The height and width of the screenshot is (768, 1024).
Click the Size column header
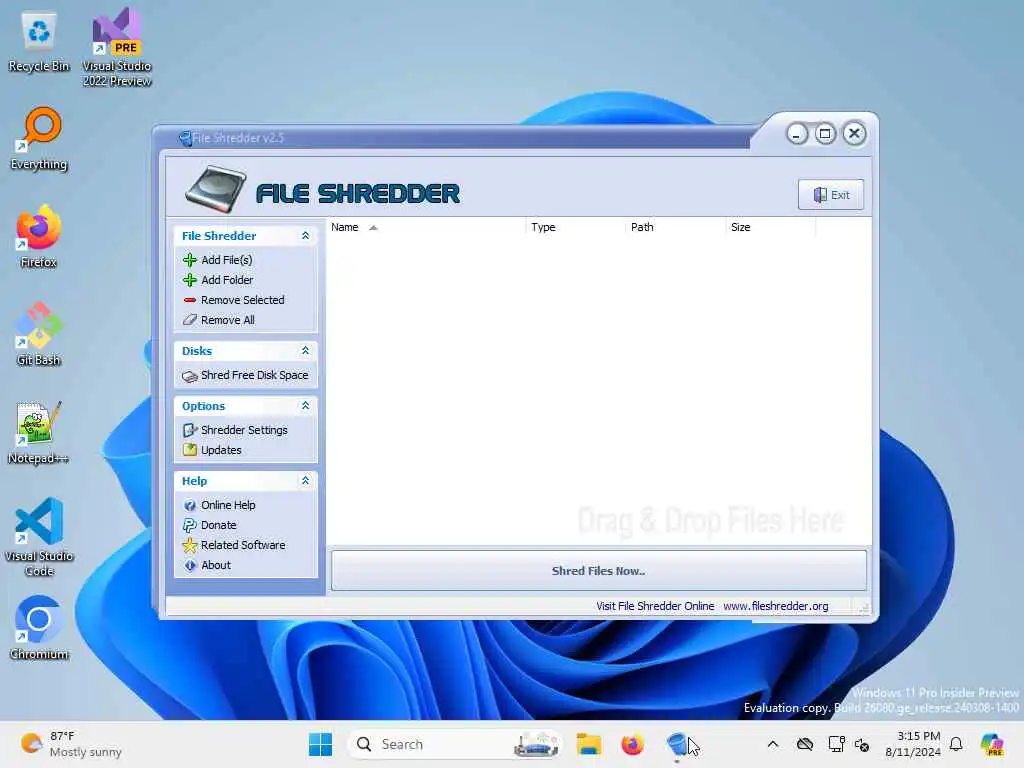click(771, 227)
